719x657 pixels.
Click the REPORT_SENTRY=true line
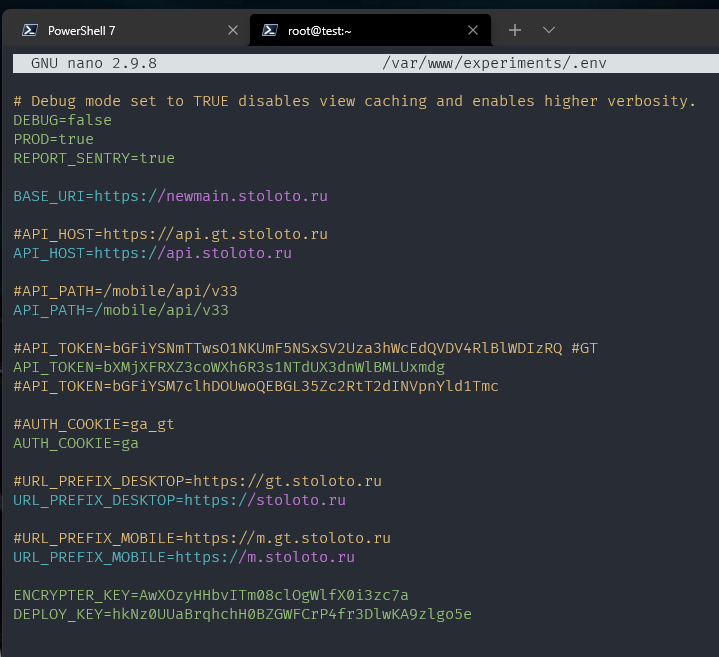tap(93, 158)
